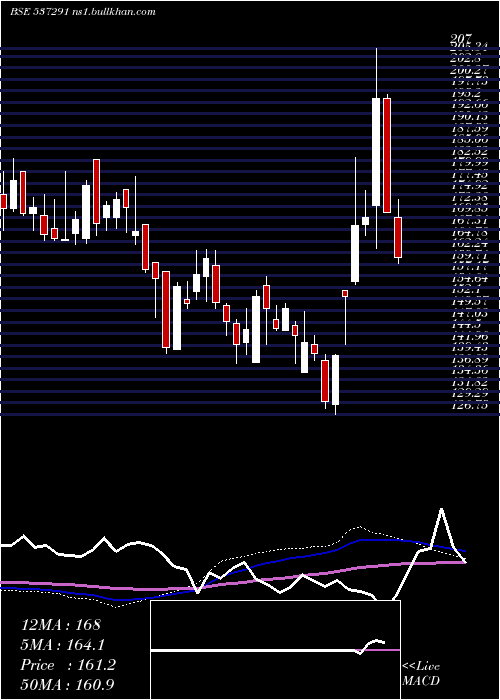Click the tallest white candle peaking near 207
500x700 pixels.
click(x=376, y=152)
